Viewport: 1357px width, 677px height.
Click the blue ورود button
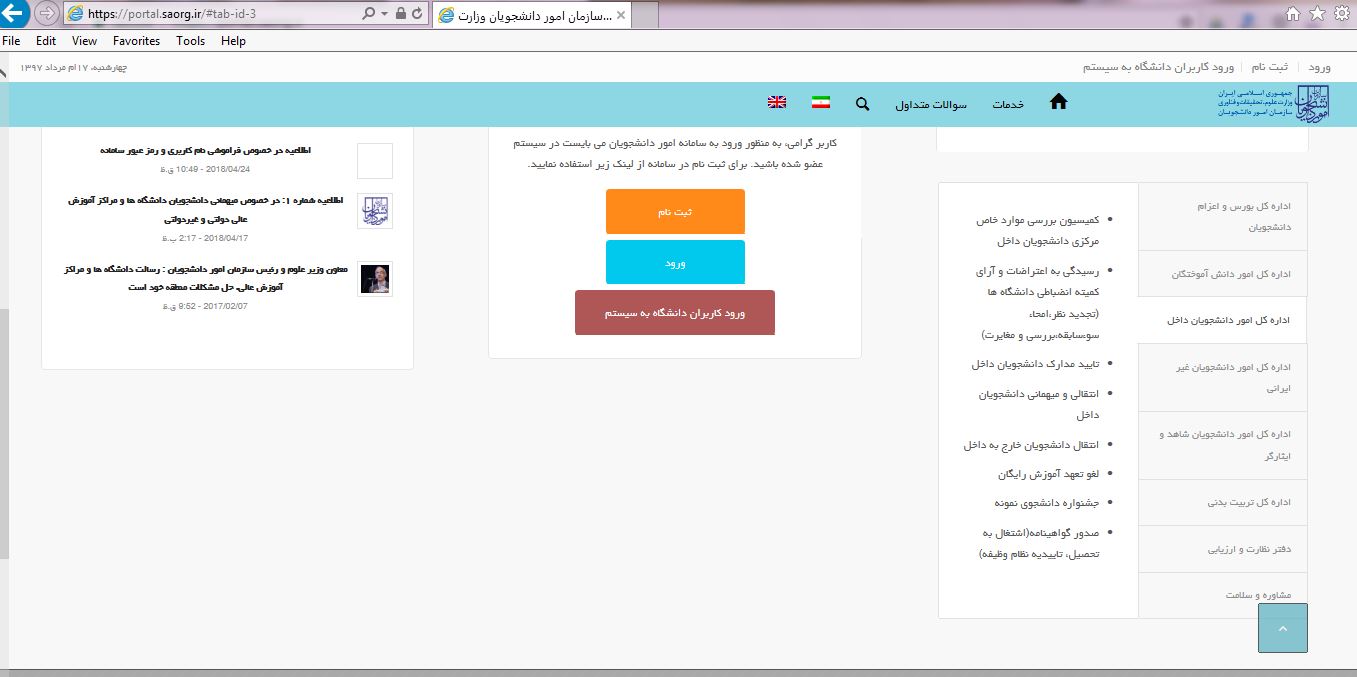point(675,263)
